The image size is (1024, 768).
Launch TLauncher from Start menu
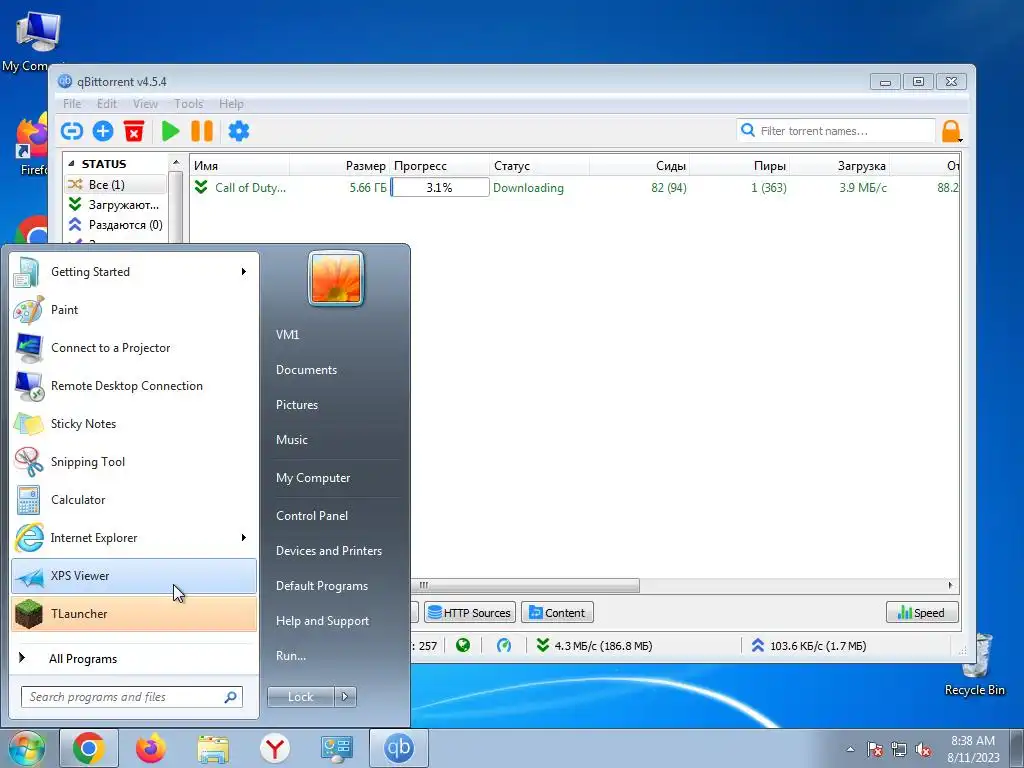(x=135, y=614)
